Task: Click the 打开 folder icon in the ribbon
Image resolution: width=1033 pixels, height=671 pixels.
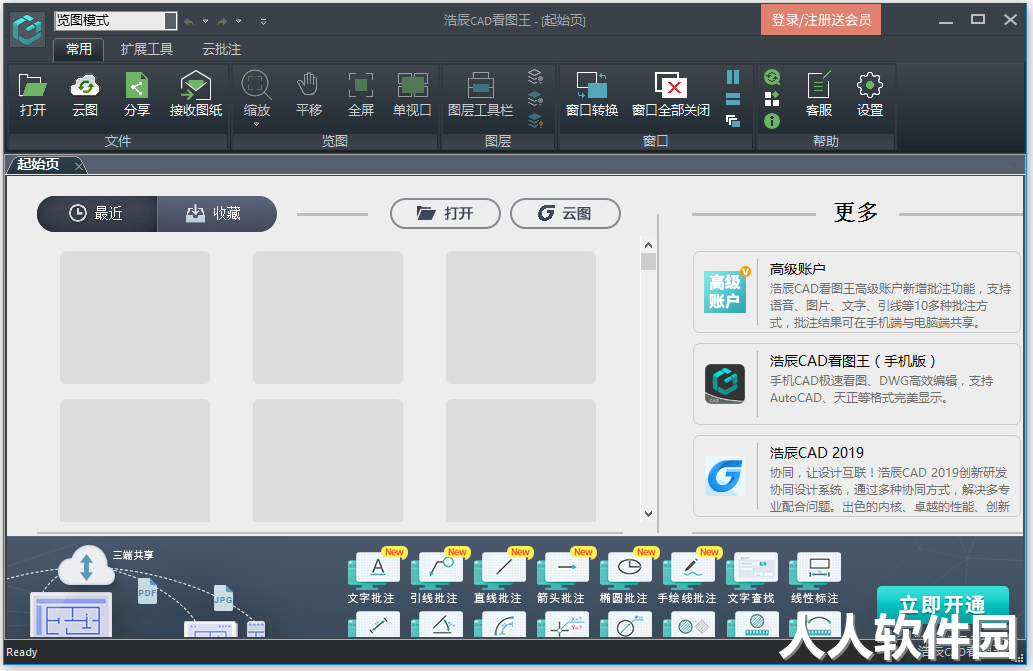Action: coord(32,86)
